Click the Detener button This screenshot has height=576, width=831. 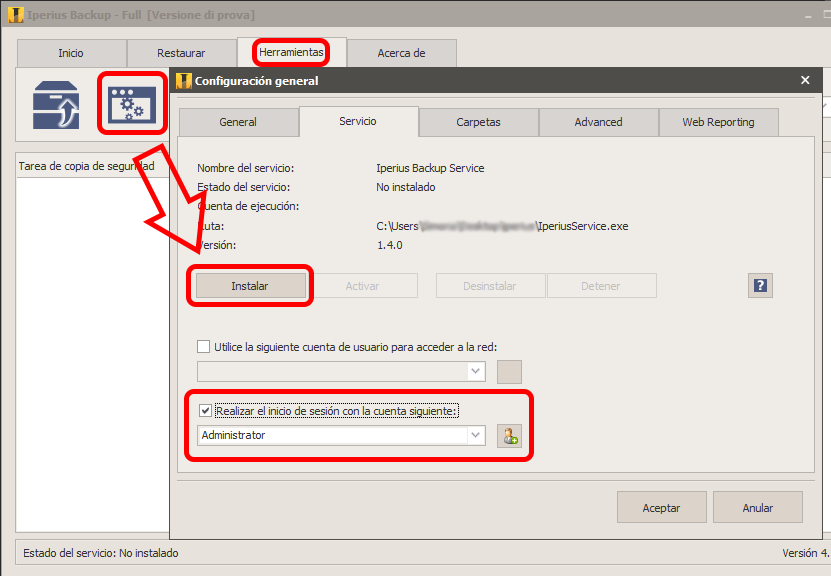(601, 286)
